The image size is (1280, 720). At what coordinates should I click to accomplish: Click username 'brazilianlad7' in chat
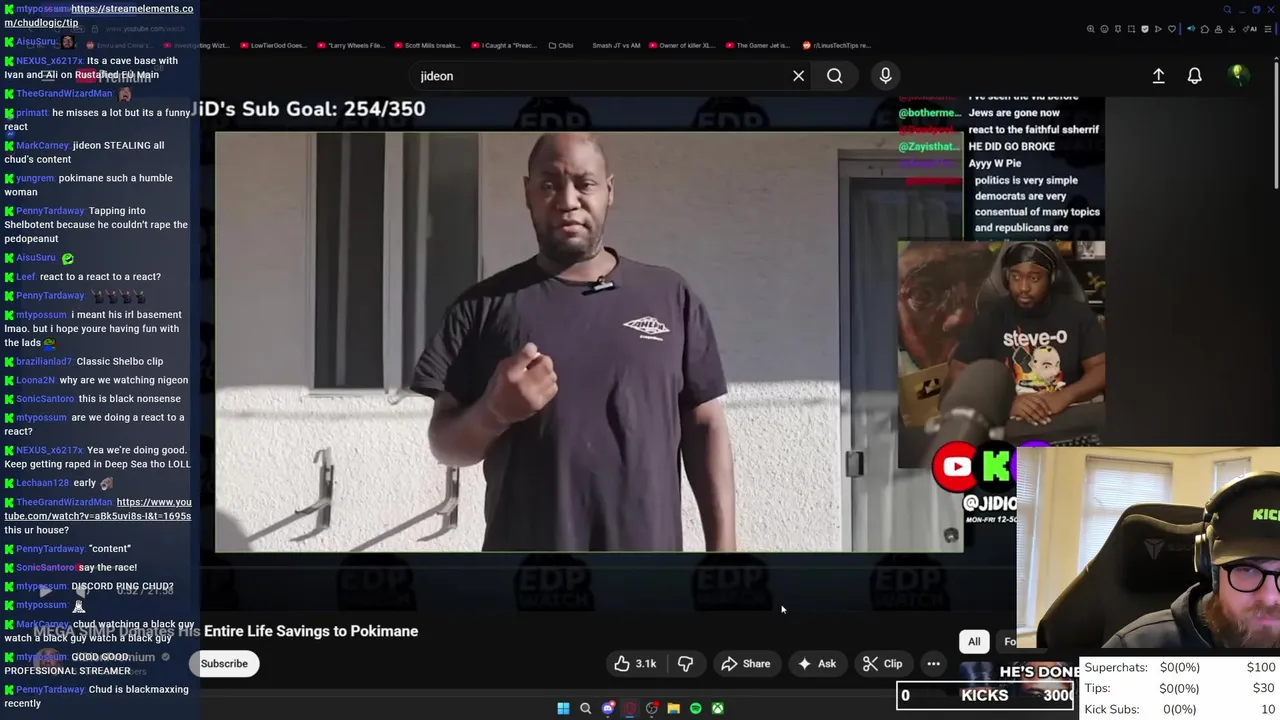(x=44, y=361)
